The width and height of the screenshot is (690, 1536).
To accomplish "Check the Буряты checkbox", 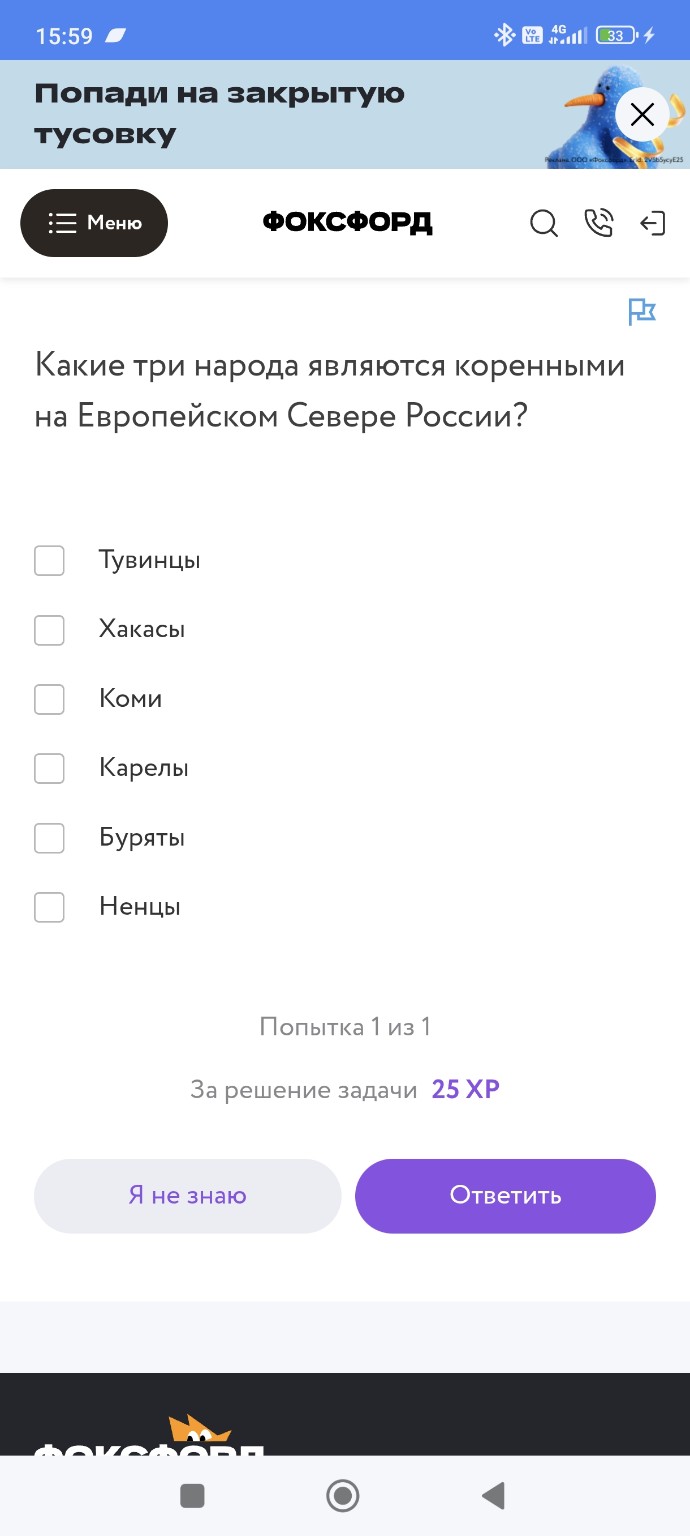I will (49, 838).
